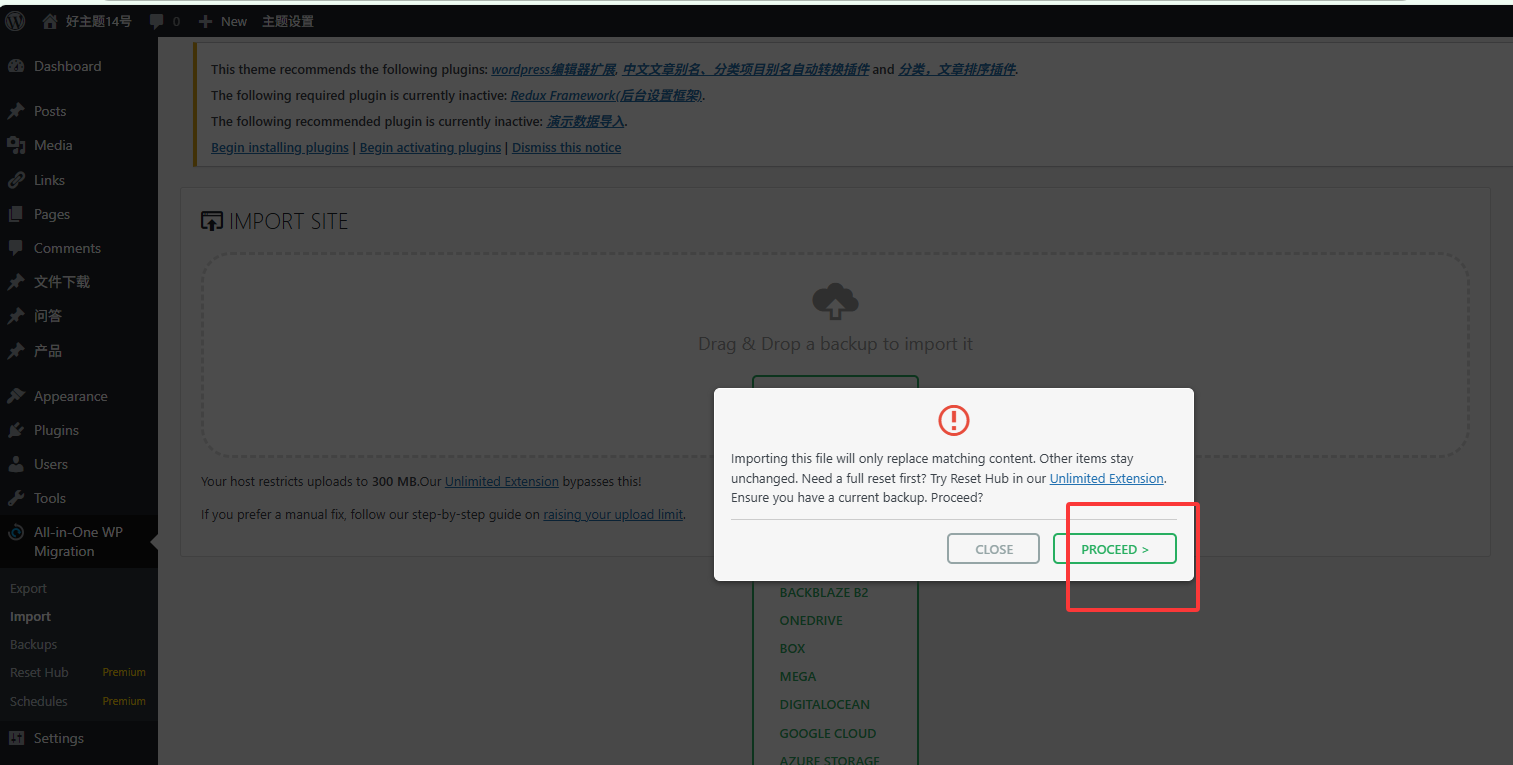The height and width of the screenshot is (765, 1513).
Task: Click the Pages icon in sidebar
Action: pos(16,214)
